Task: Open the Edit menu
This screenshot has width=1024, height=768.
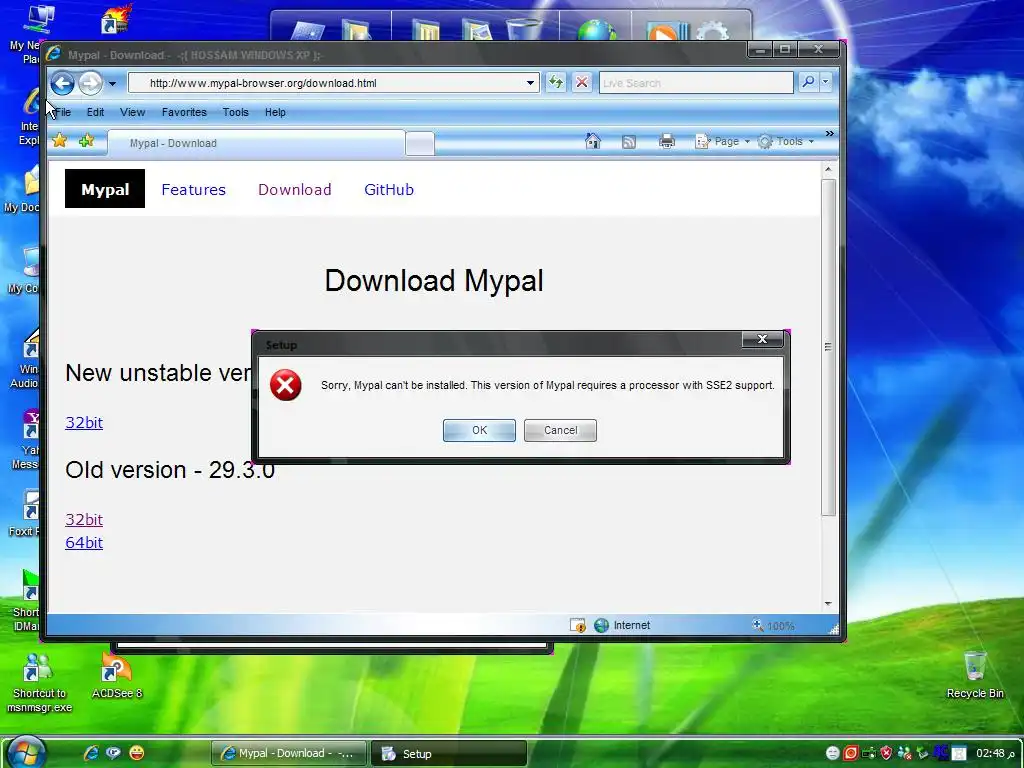Action: point(95,112)
